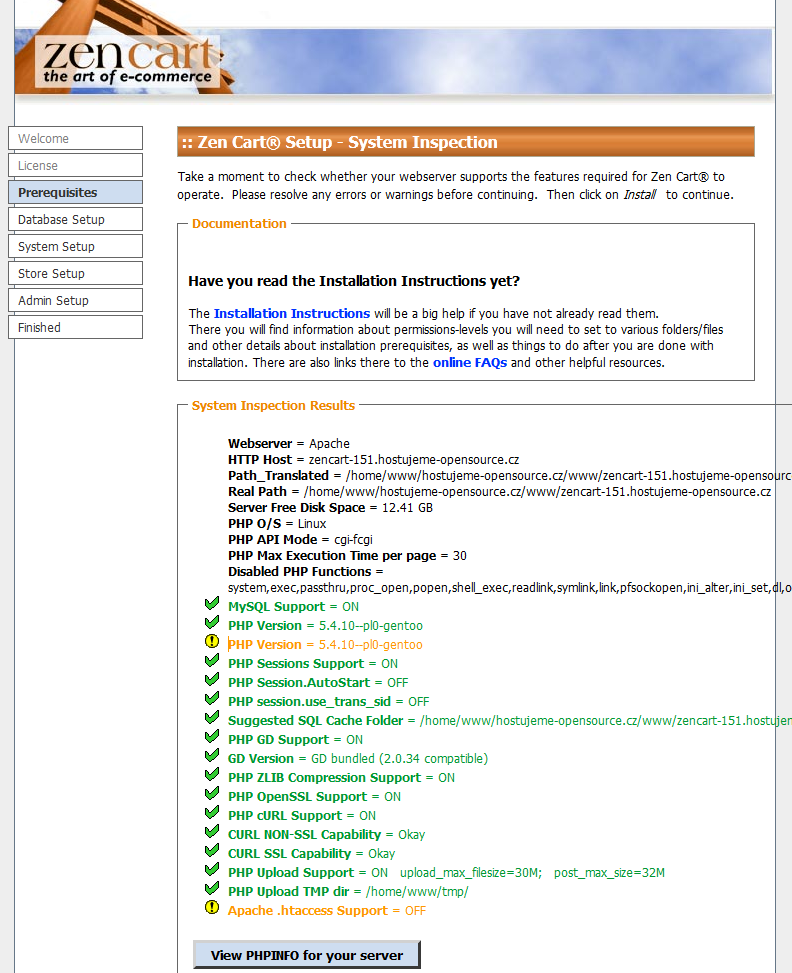The image size is (792, 973).
Task: Click the MySQL Support = ON text
Action: 293,607
